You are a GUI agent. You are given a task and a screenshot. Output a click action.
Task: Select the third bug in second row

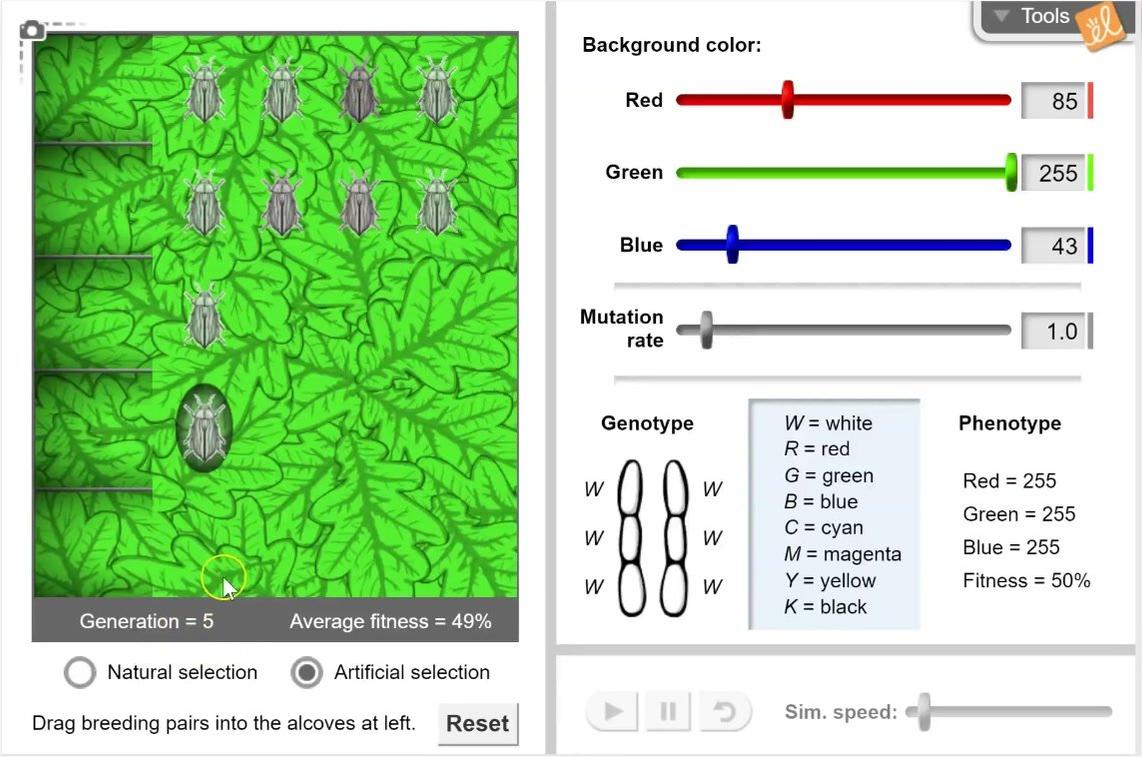click(359, 204)
